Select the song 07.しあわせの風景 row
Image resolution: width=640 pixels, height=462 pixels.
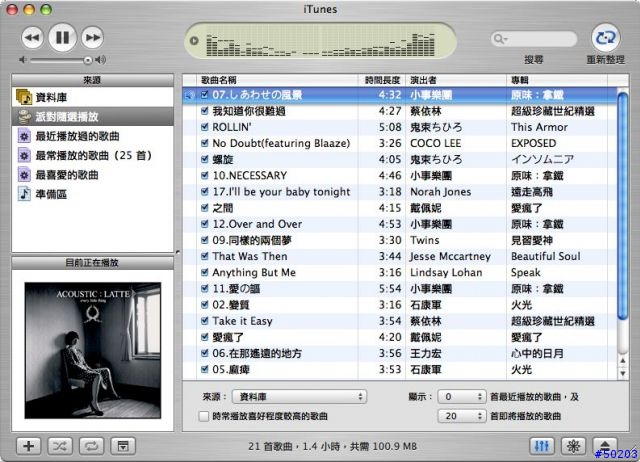[400, 95]
